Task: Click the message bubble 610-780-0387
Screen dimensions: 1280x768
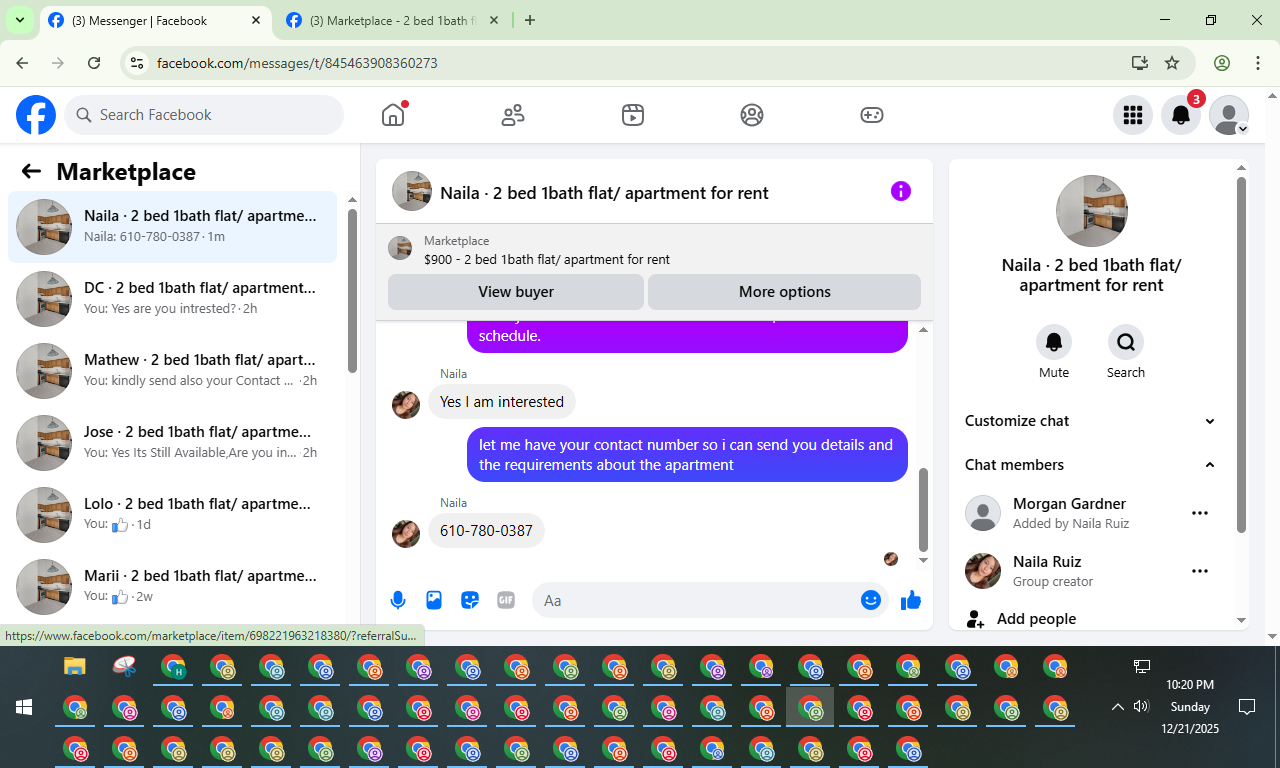Action: [x=487, y=531]
